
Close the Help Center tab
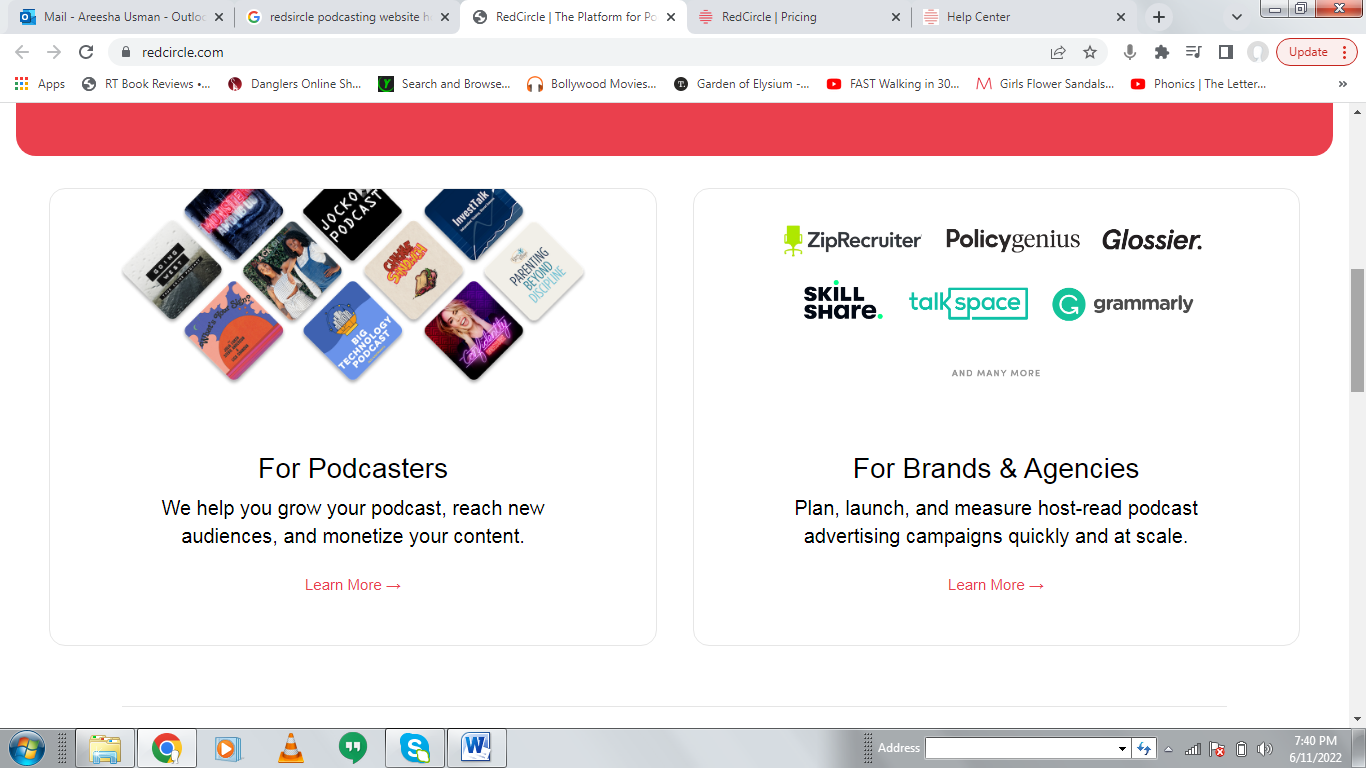[x=1120, y=17]
